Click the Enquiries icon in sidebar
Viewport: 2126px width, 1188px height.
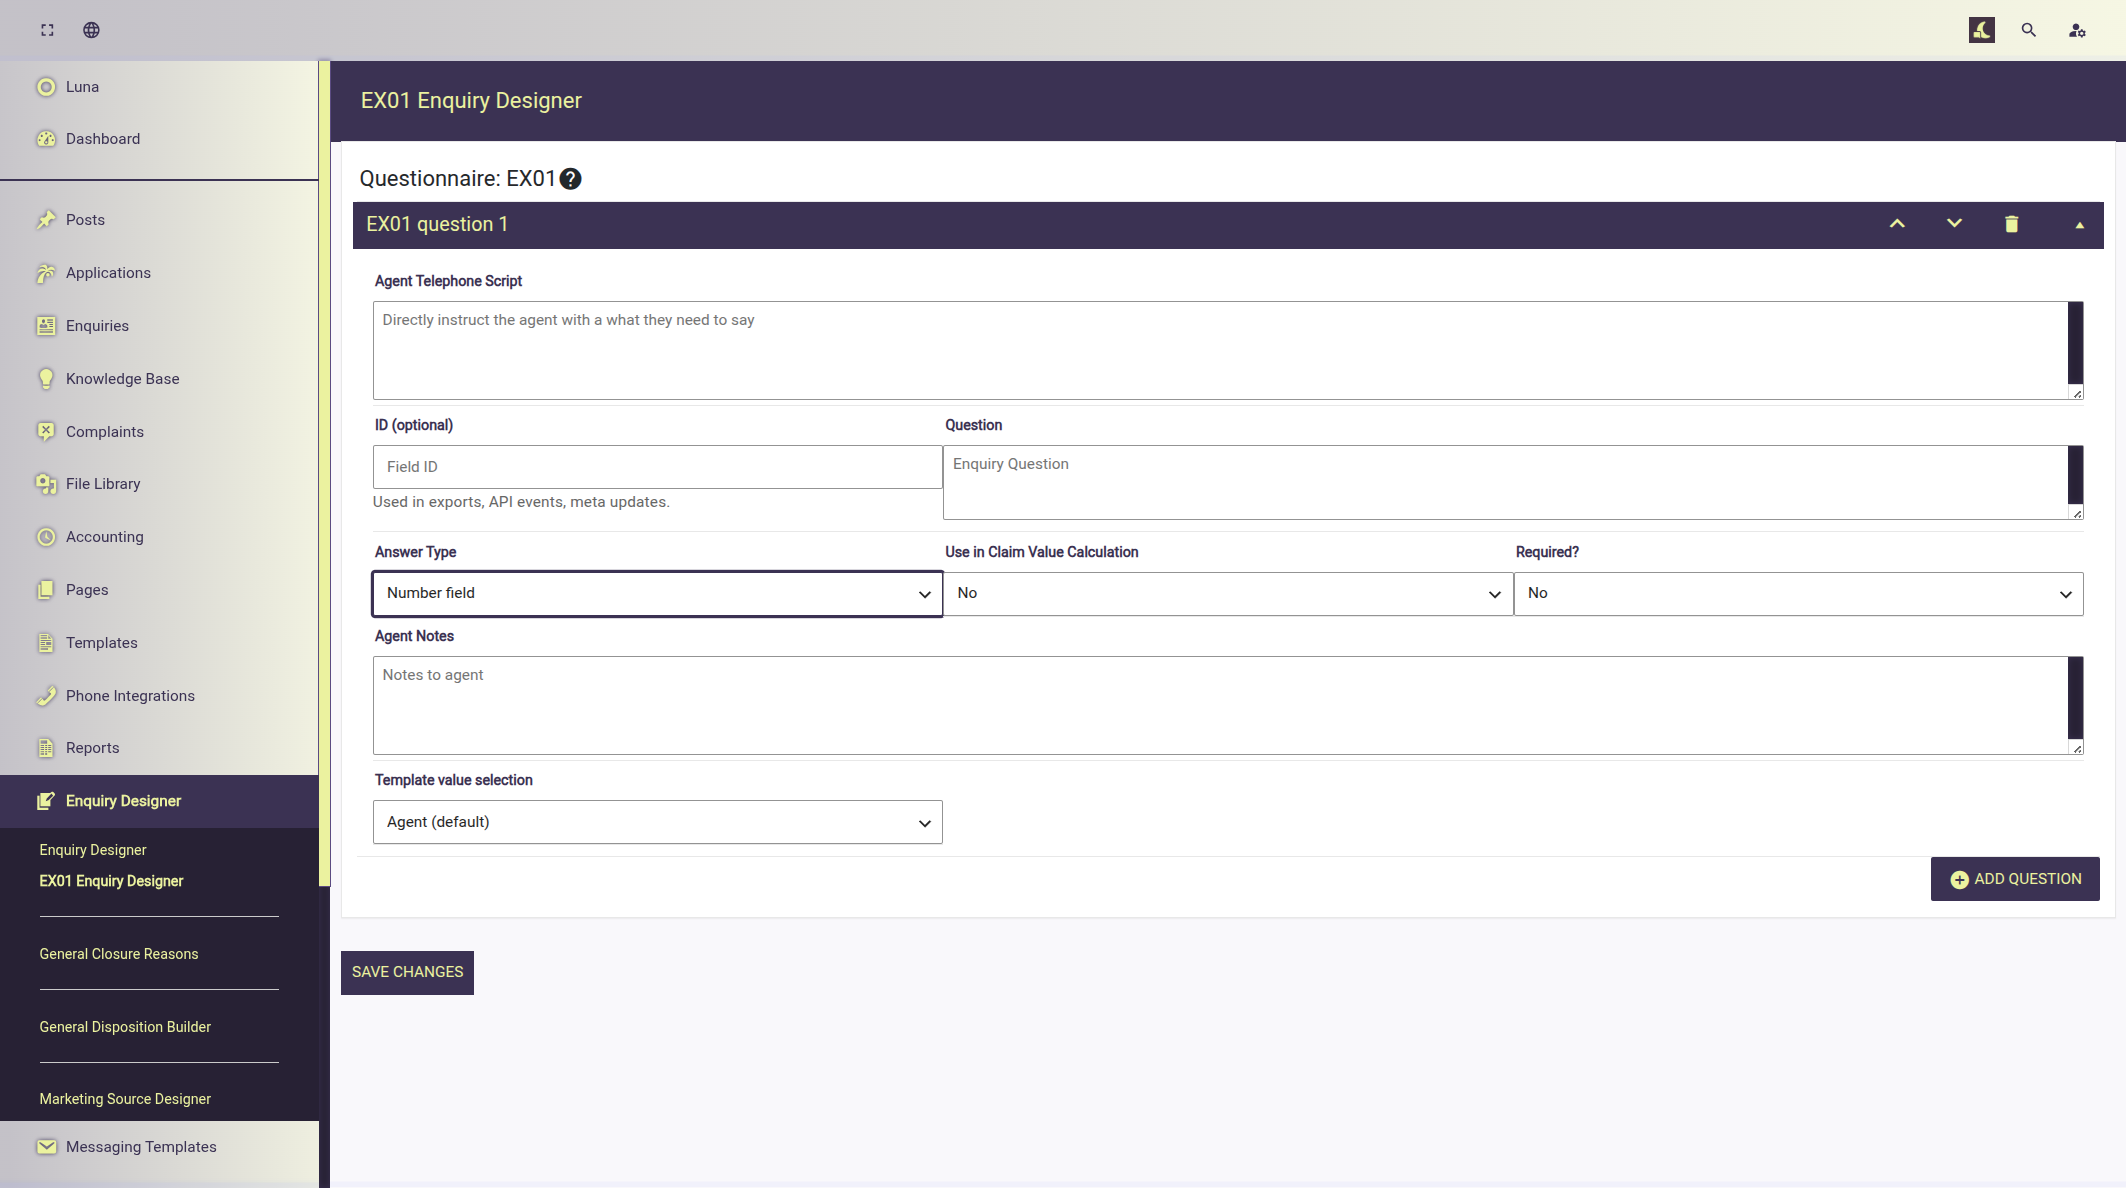tap(46, 326)
